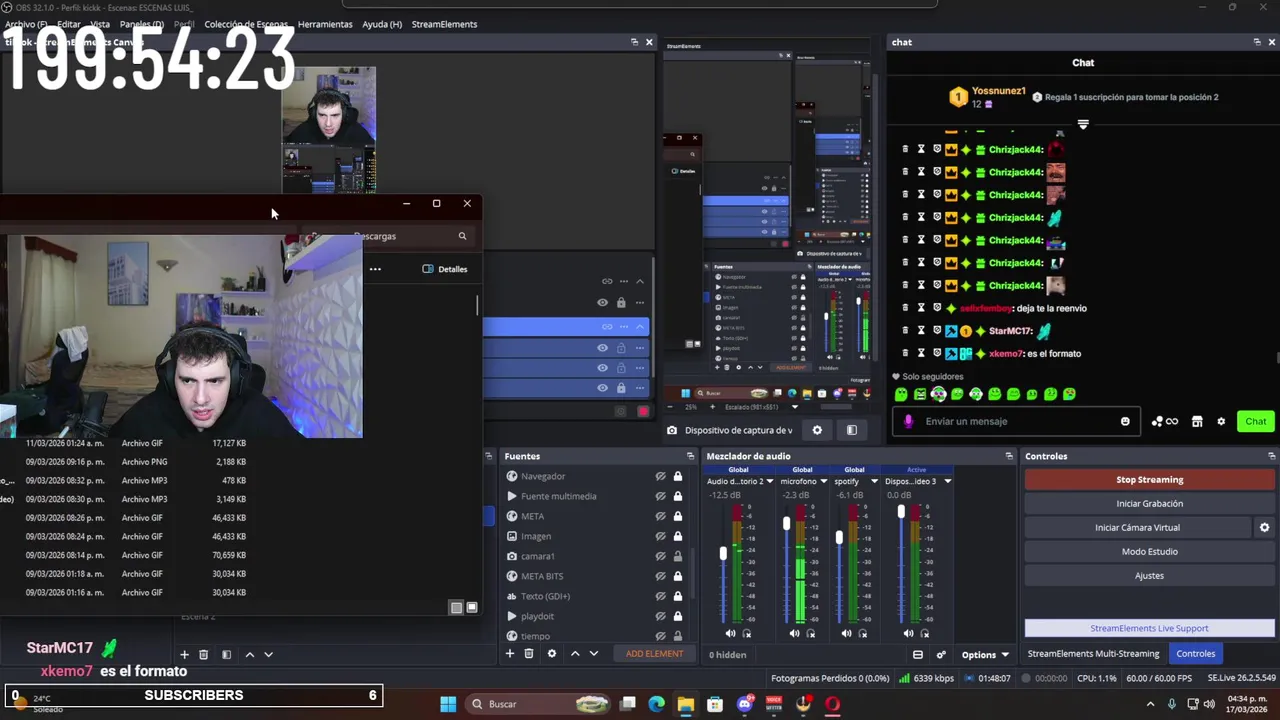This screenshot has height=720, width=1280.
Task: Open See more (...) menu in Explorer
Action: pos(375,269)
